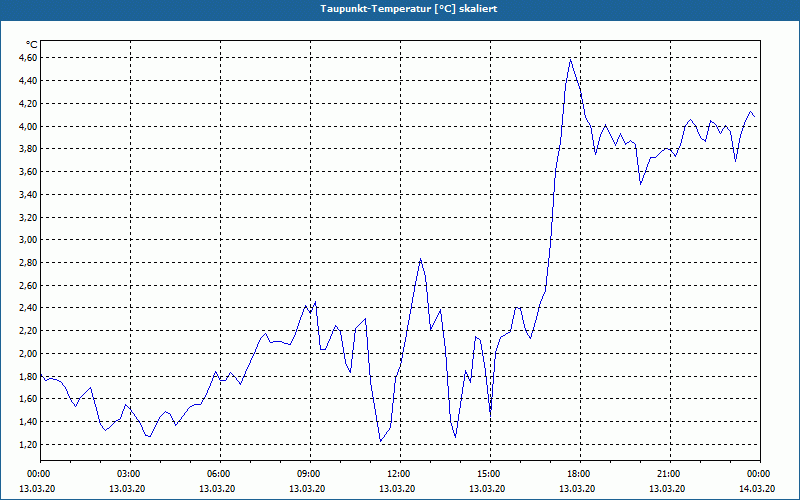Viewport: 800px width, 500px height.
Task: Click the y-axis label '3,00'
Action: (29, 240)
